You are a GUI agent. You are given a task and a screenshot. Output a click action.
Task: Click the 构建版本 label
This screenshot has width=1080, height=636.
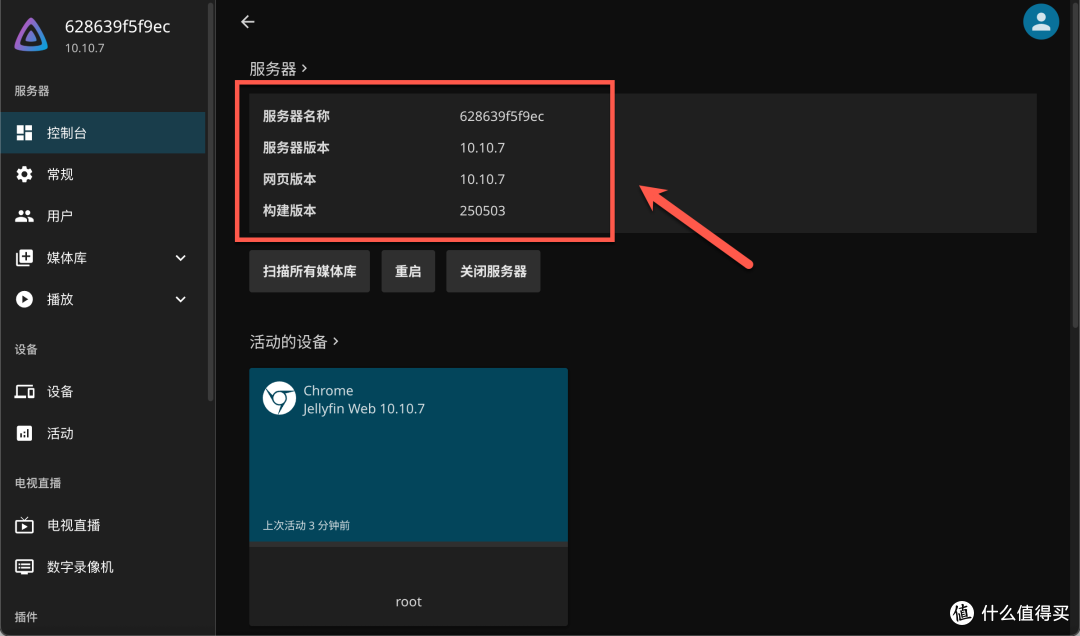[x=289, y=211]
